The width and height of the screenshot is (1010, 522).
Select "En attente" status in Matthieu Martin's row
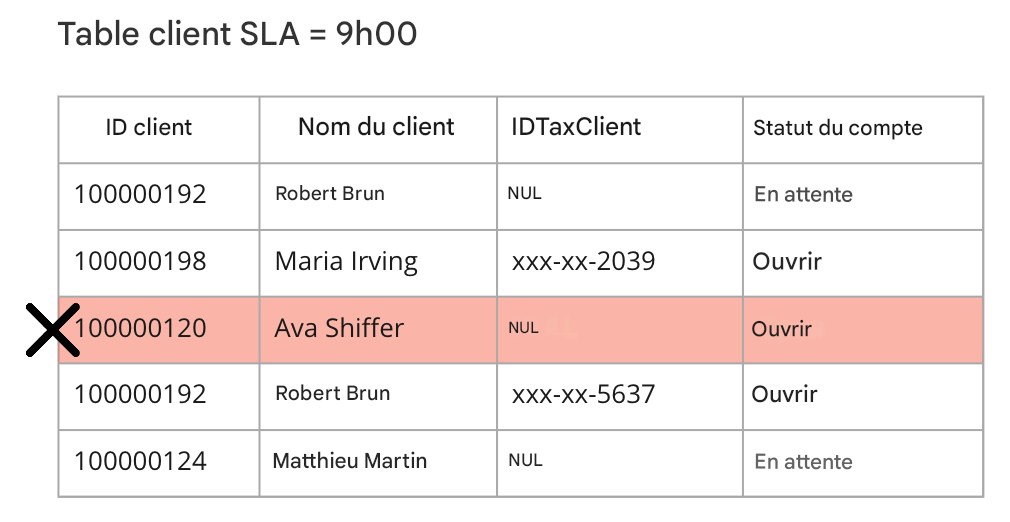coord(803,462)
